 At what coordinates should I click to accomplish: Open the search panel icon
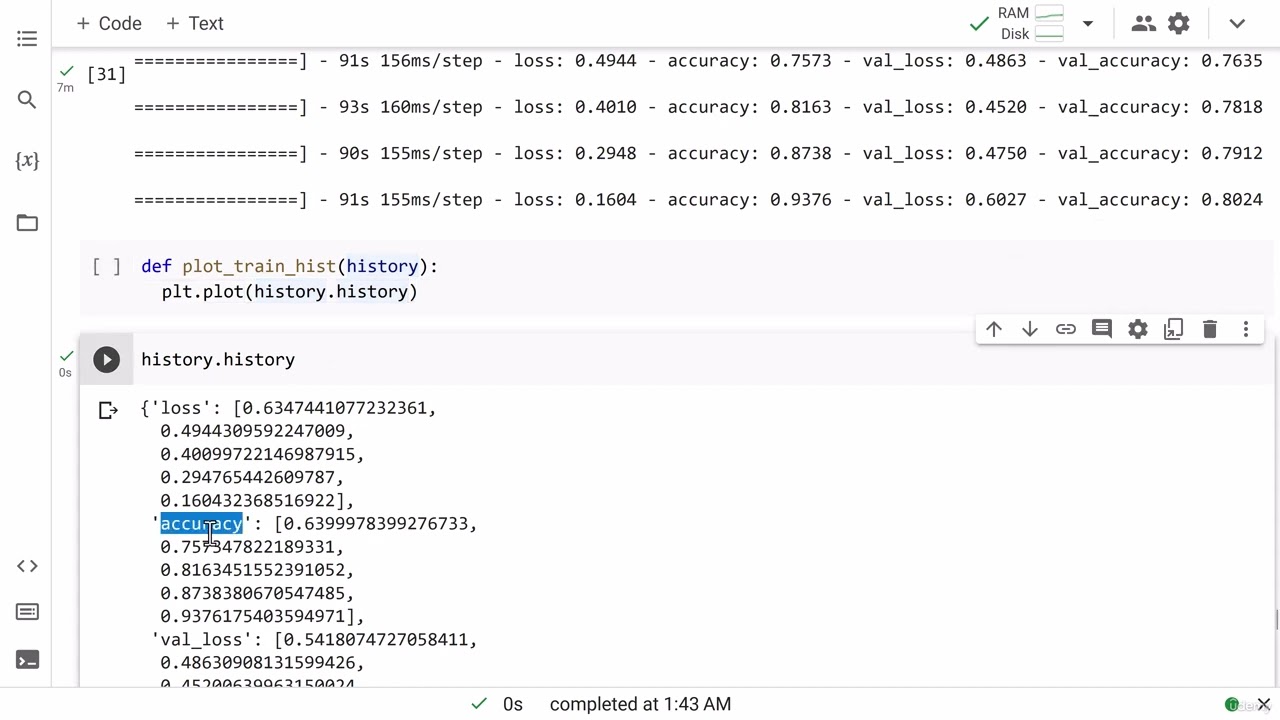click(27, 100)
